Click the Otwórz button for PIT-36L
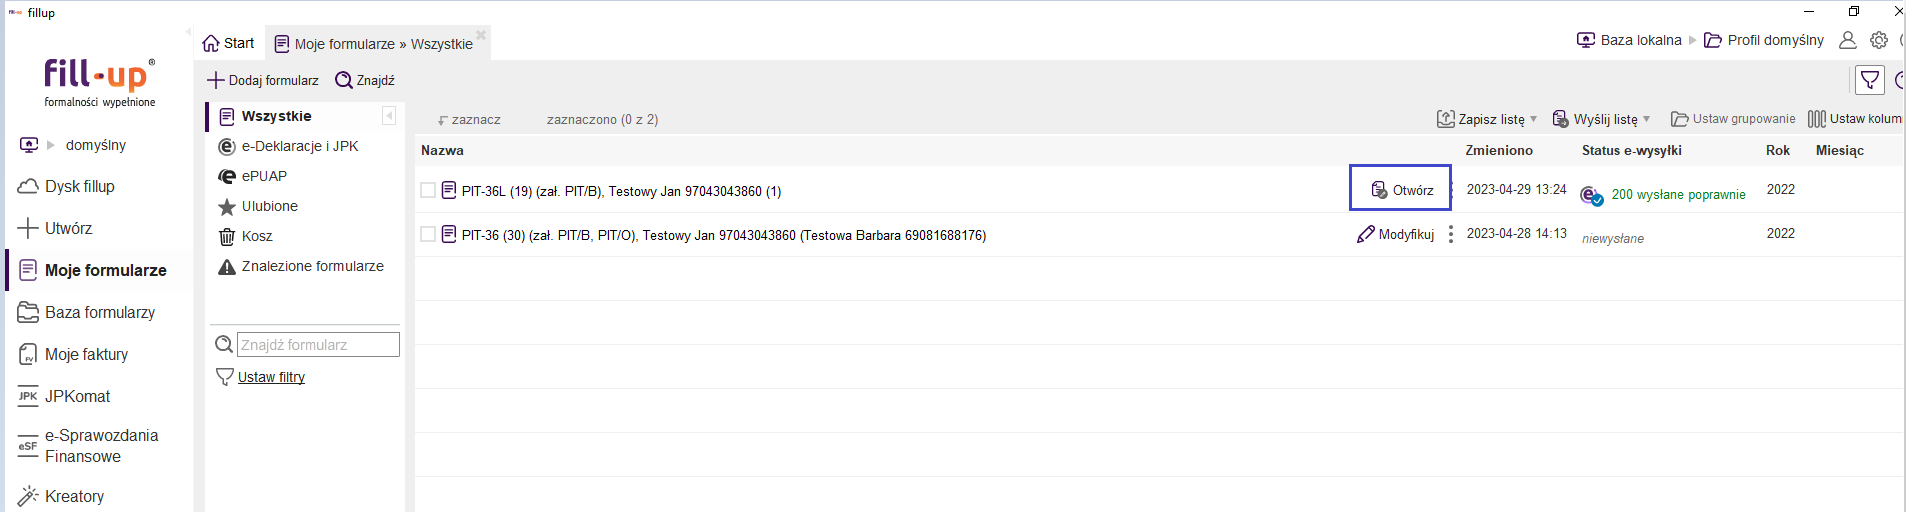1906x512 pixels. pos(1400,188)
